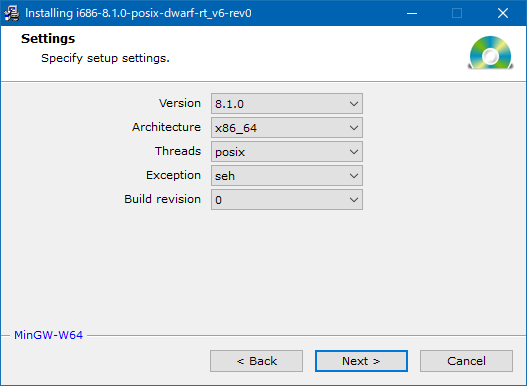Click the Settings page heading
The height and width of the screenshot is (386, 527).
48,39
